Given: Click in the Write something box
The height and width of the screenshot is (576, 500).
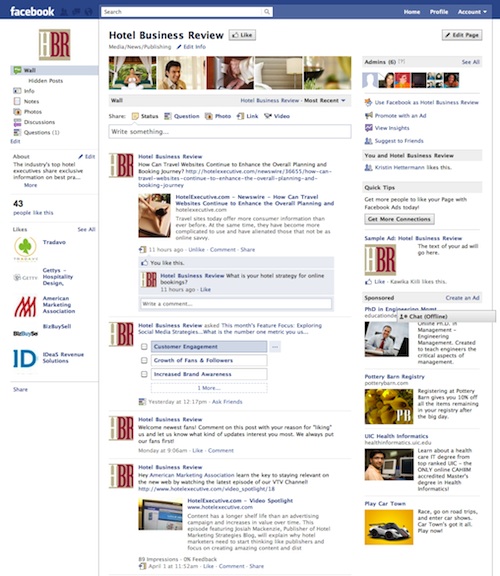Looking at the screenshot, I should pyautogui.click(x=230, y=132).
